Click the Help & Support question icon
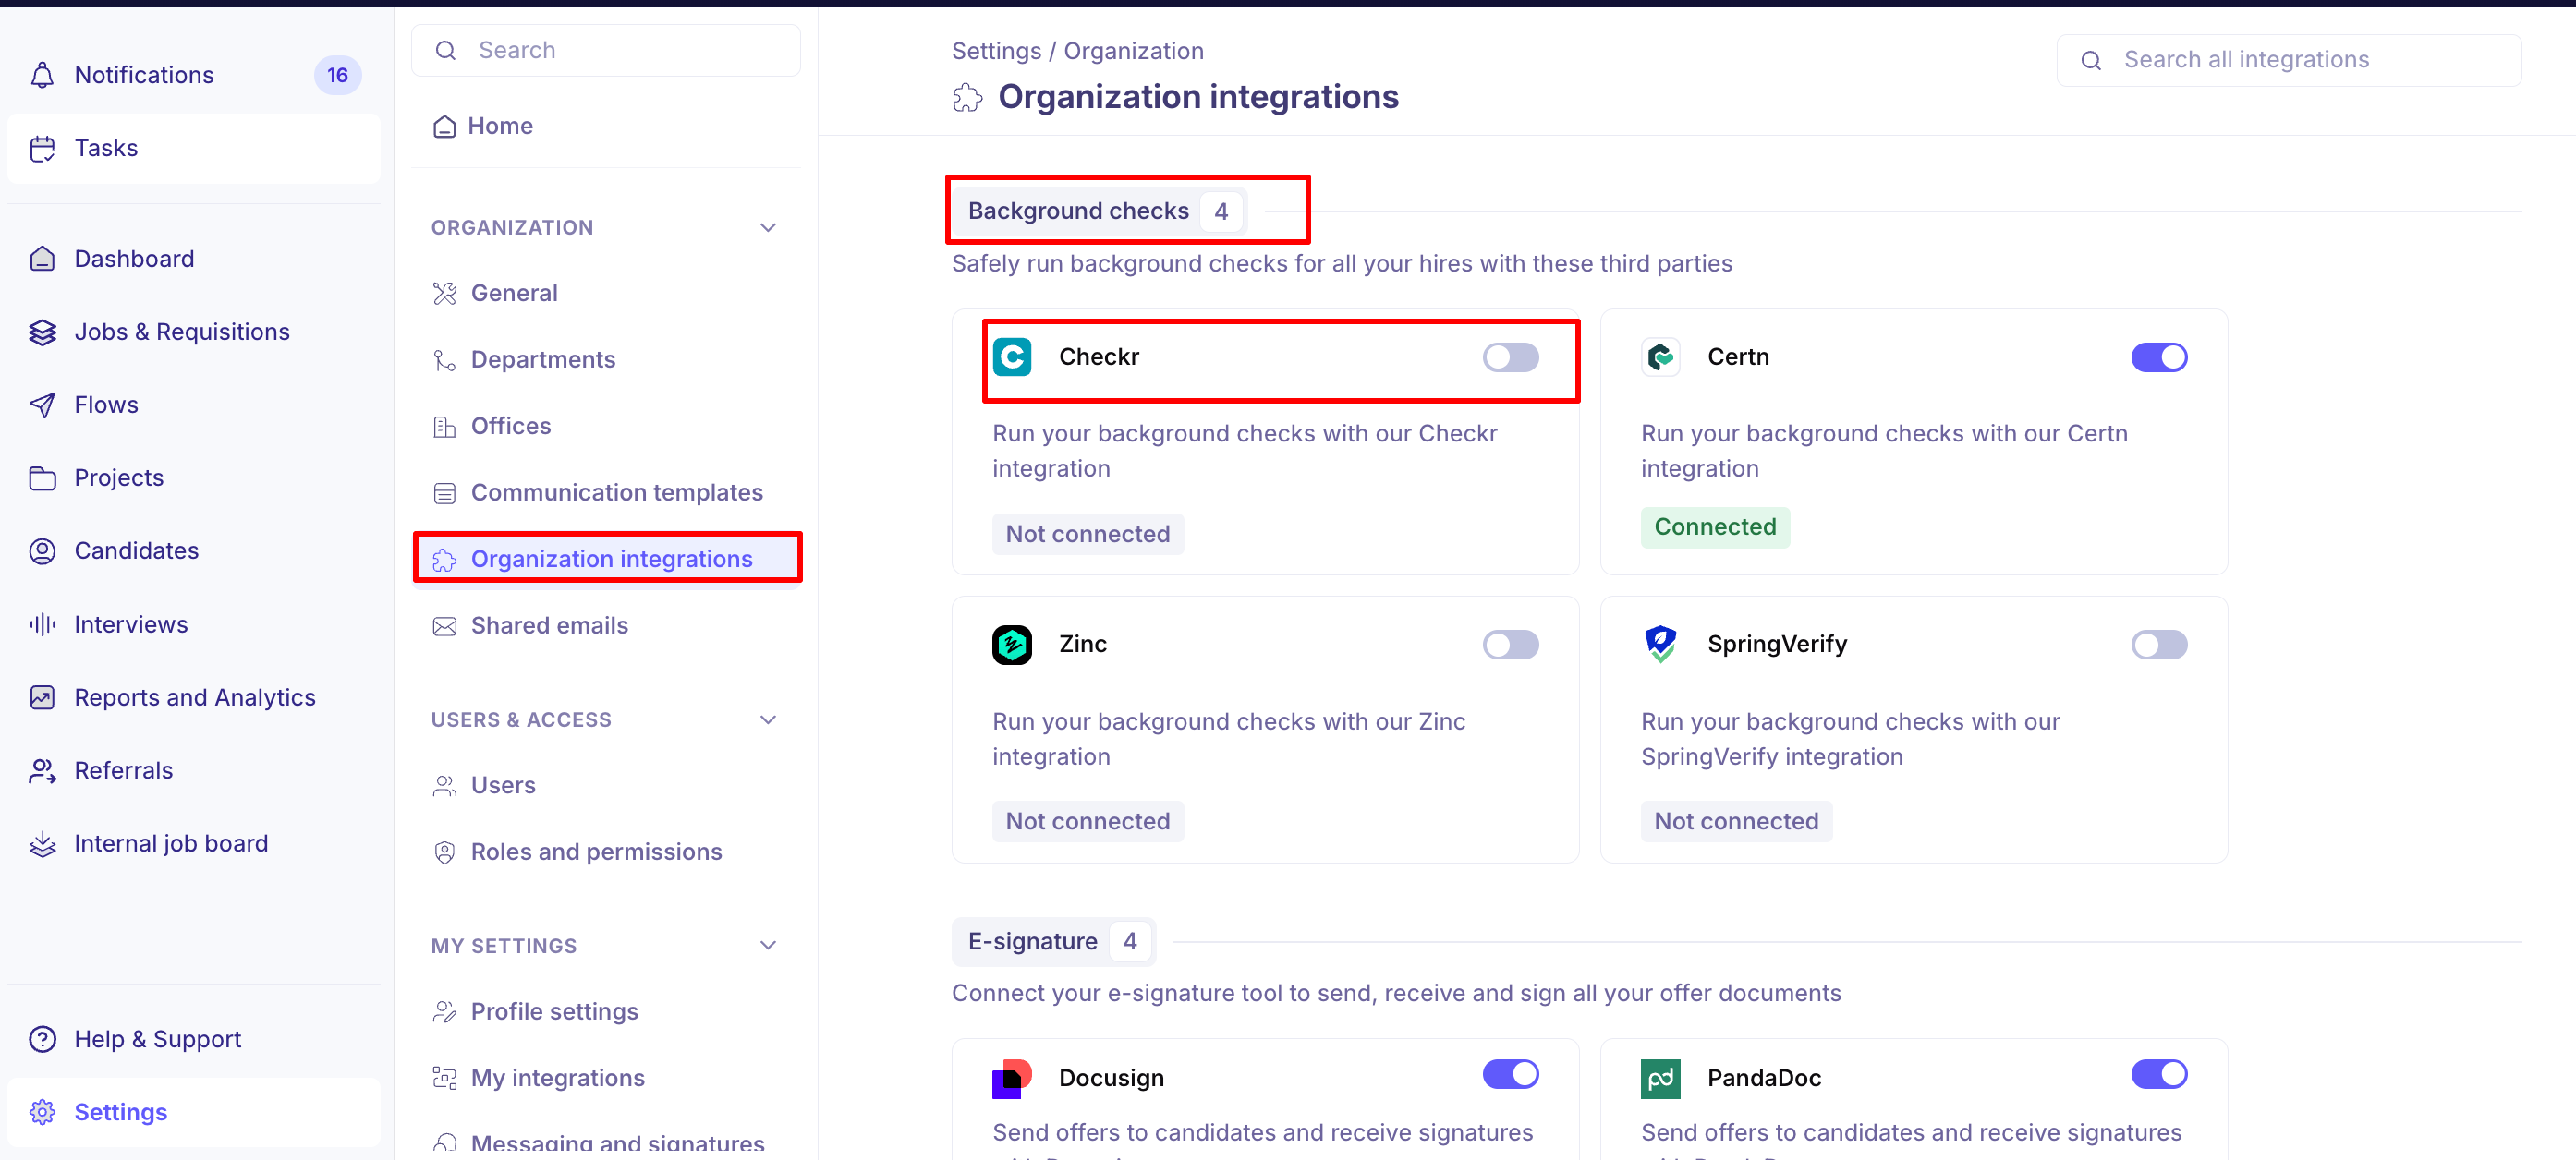This screenshot has width=2576, height=1160. [x=42, y=1039]
